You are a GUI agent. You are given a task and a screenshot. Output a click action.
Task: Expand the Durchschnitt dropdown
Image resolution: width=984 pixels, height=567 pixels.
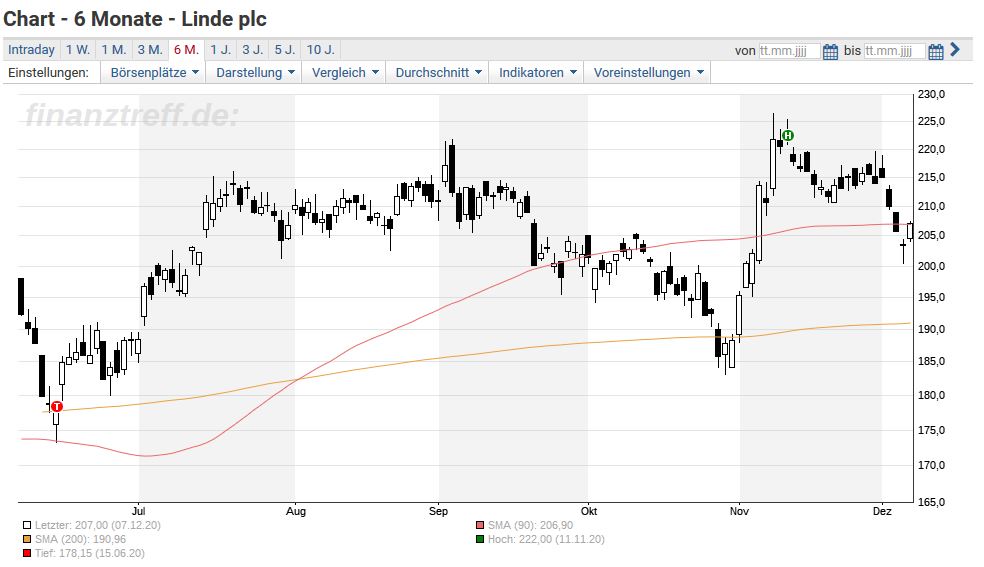point(438,73)
